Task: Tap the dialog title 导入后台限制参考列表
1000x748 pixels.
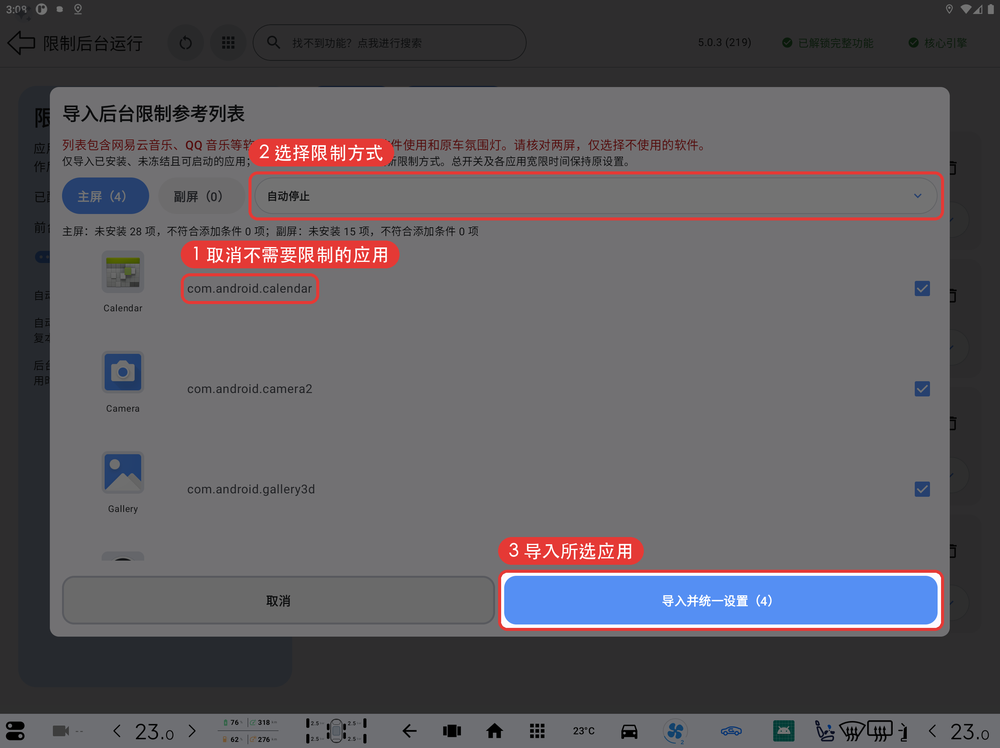Action: pos(153,114)
